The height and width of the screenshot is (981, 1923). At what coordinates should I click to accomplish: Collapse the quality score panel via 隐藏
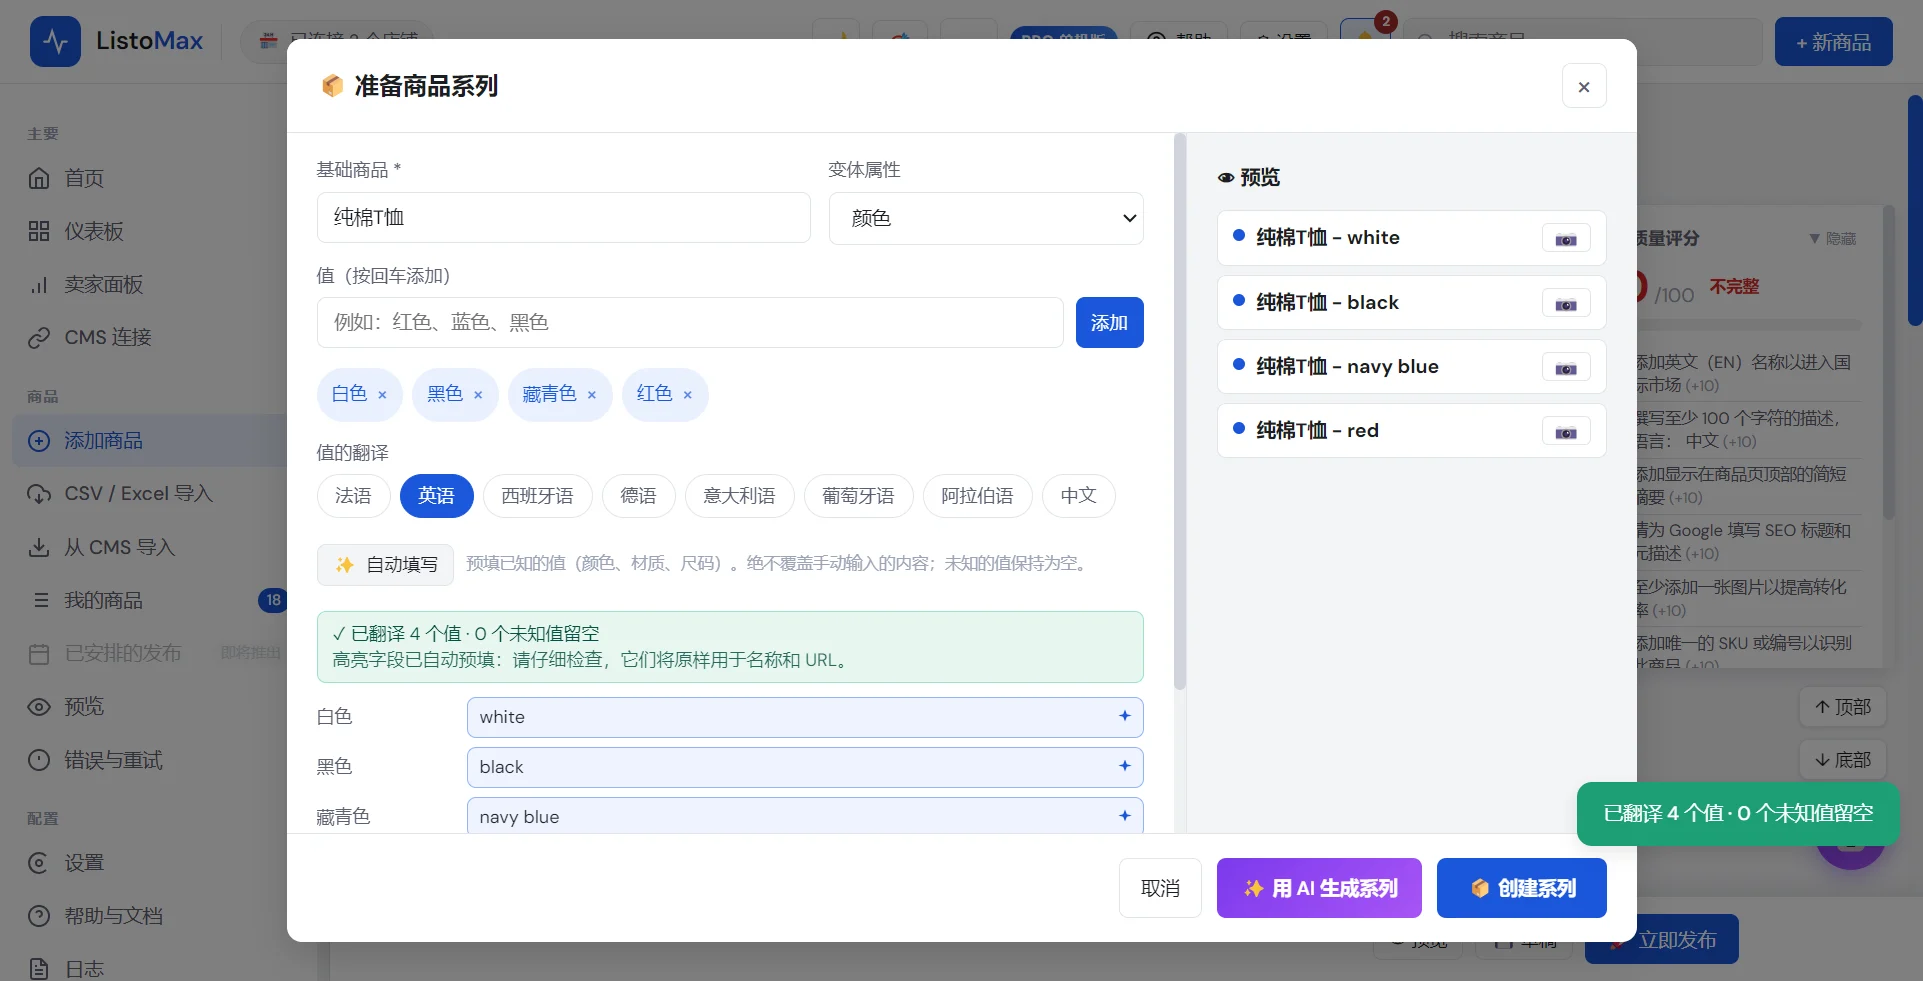1832,239
